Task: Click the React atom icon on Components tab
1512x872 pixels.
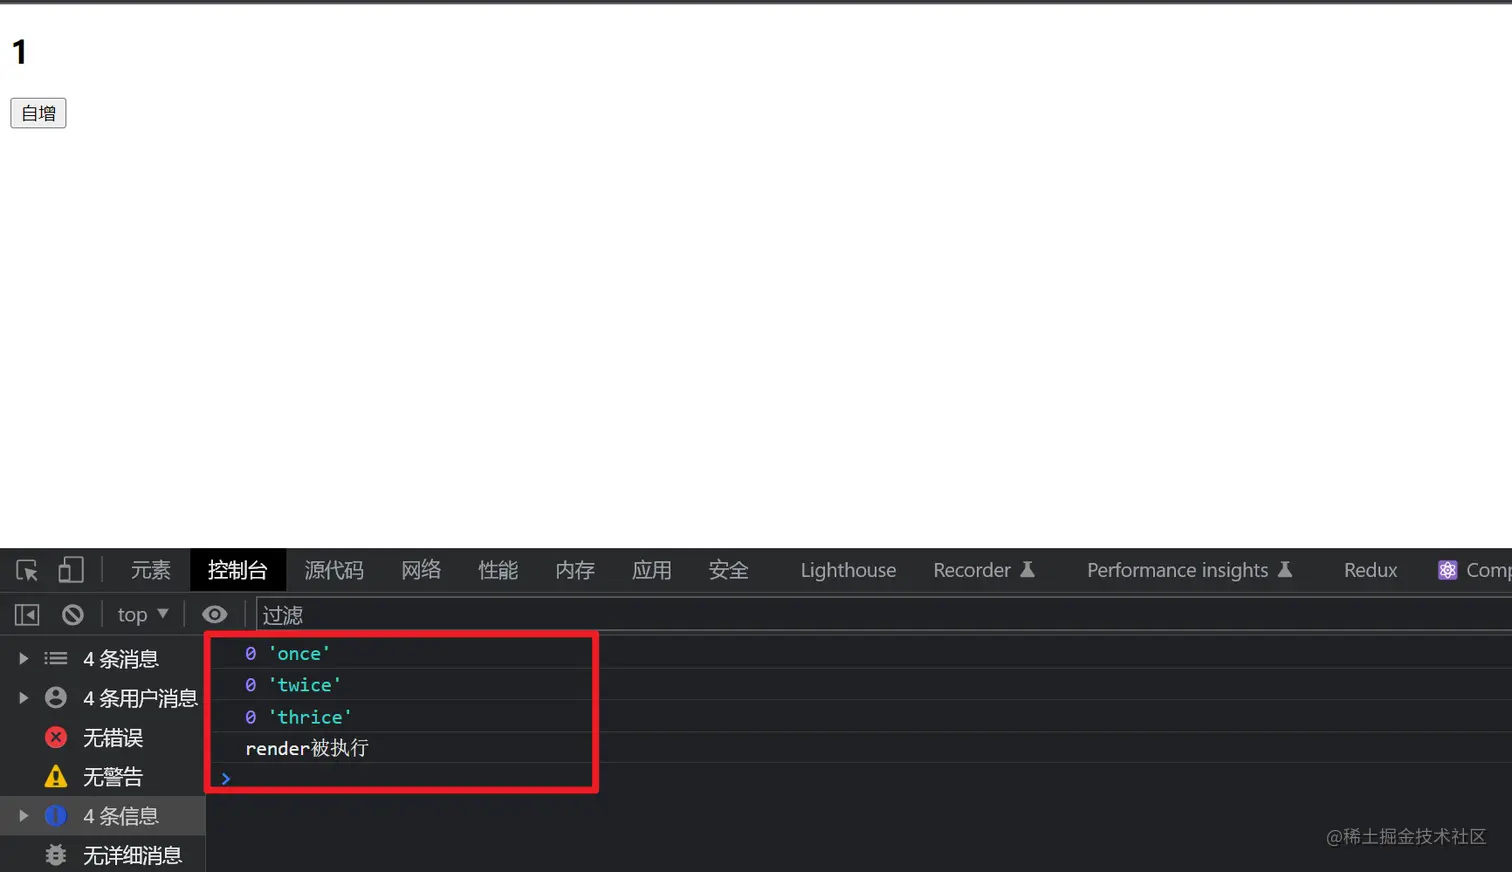Action: tap(1447, 570)
